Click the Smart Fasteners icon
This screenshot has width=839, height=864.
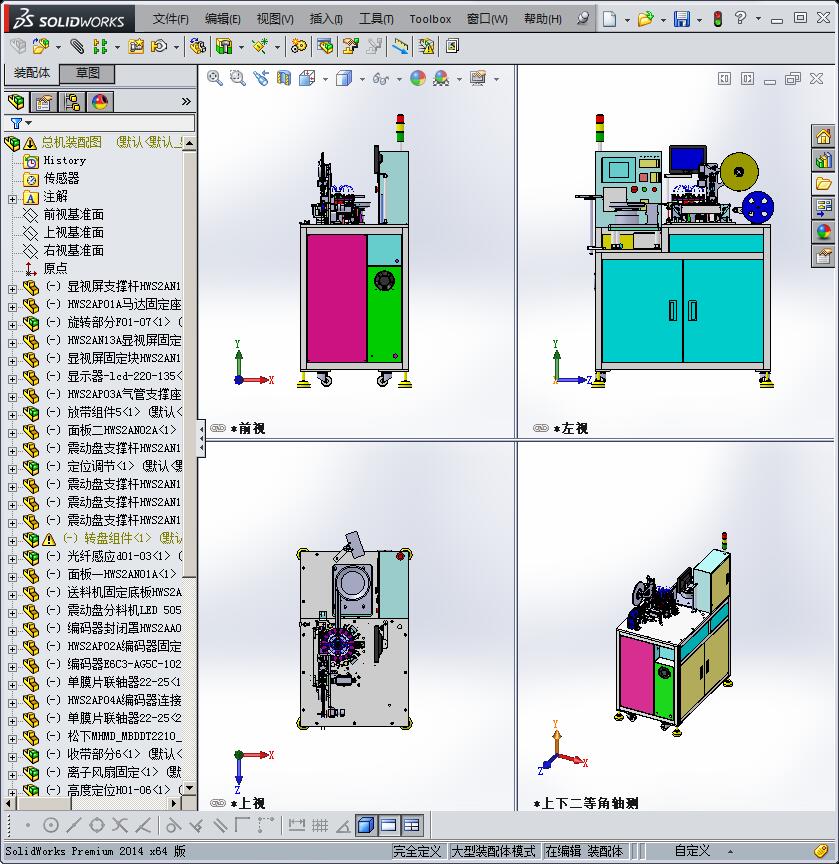tap(136, 46)
